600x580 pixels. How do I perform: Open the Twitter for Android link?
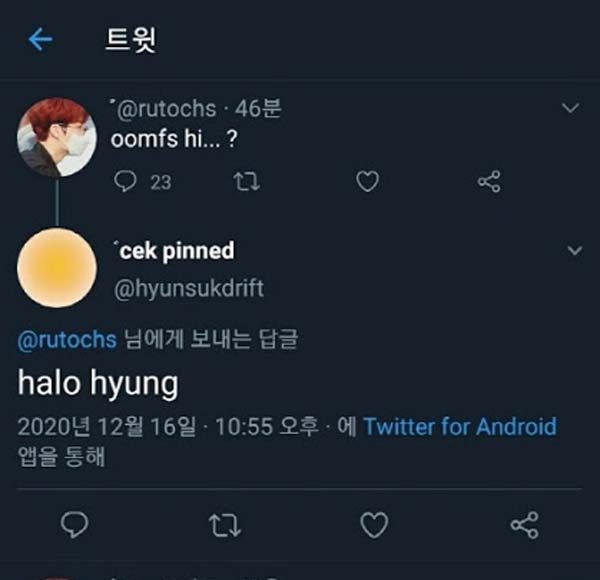(x=459, y=427)
